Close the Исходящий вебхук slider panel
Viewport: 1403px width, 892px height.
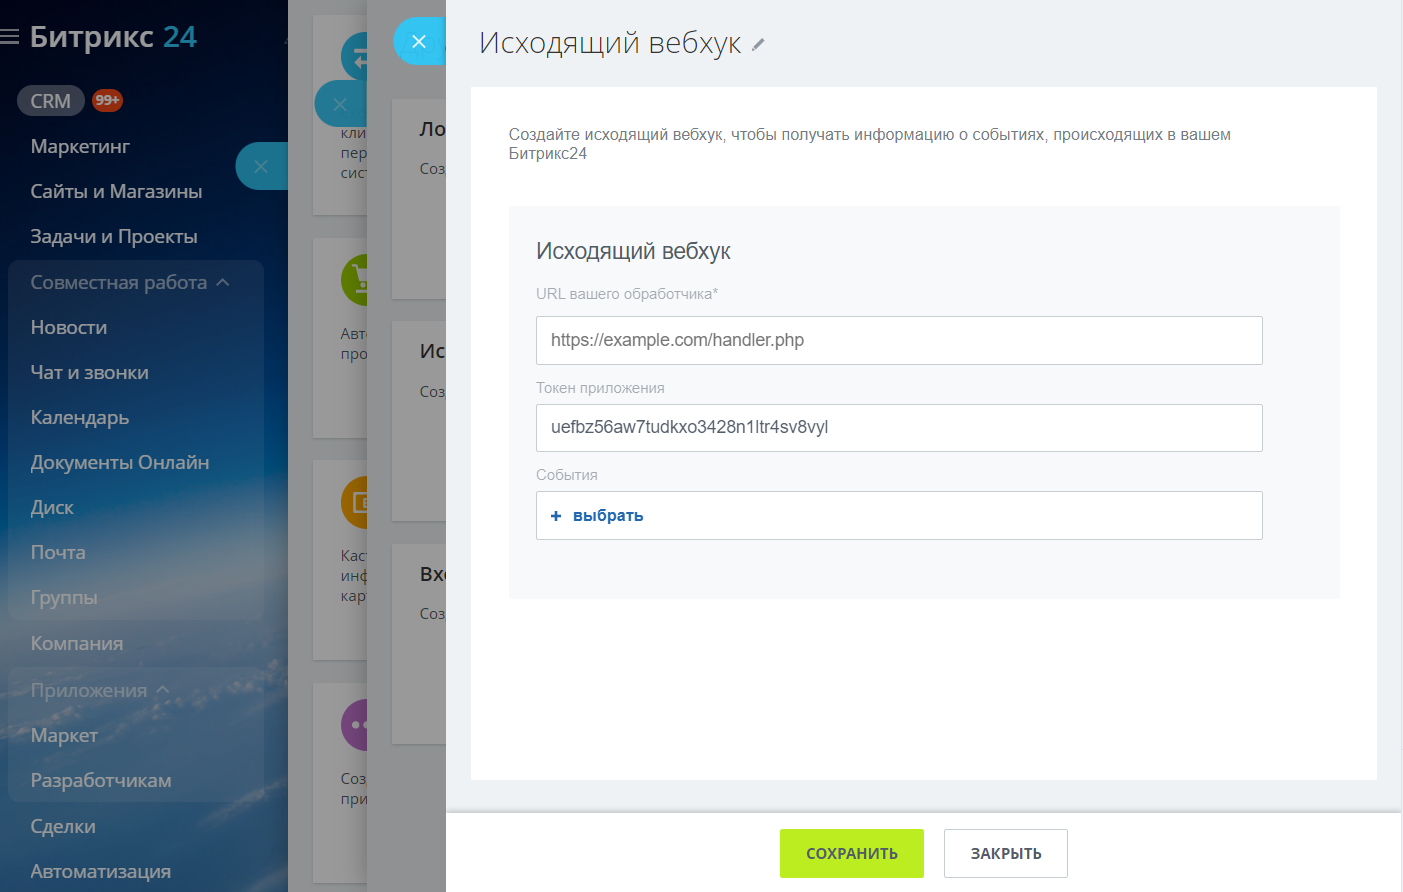click(419, 42)
